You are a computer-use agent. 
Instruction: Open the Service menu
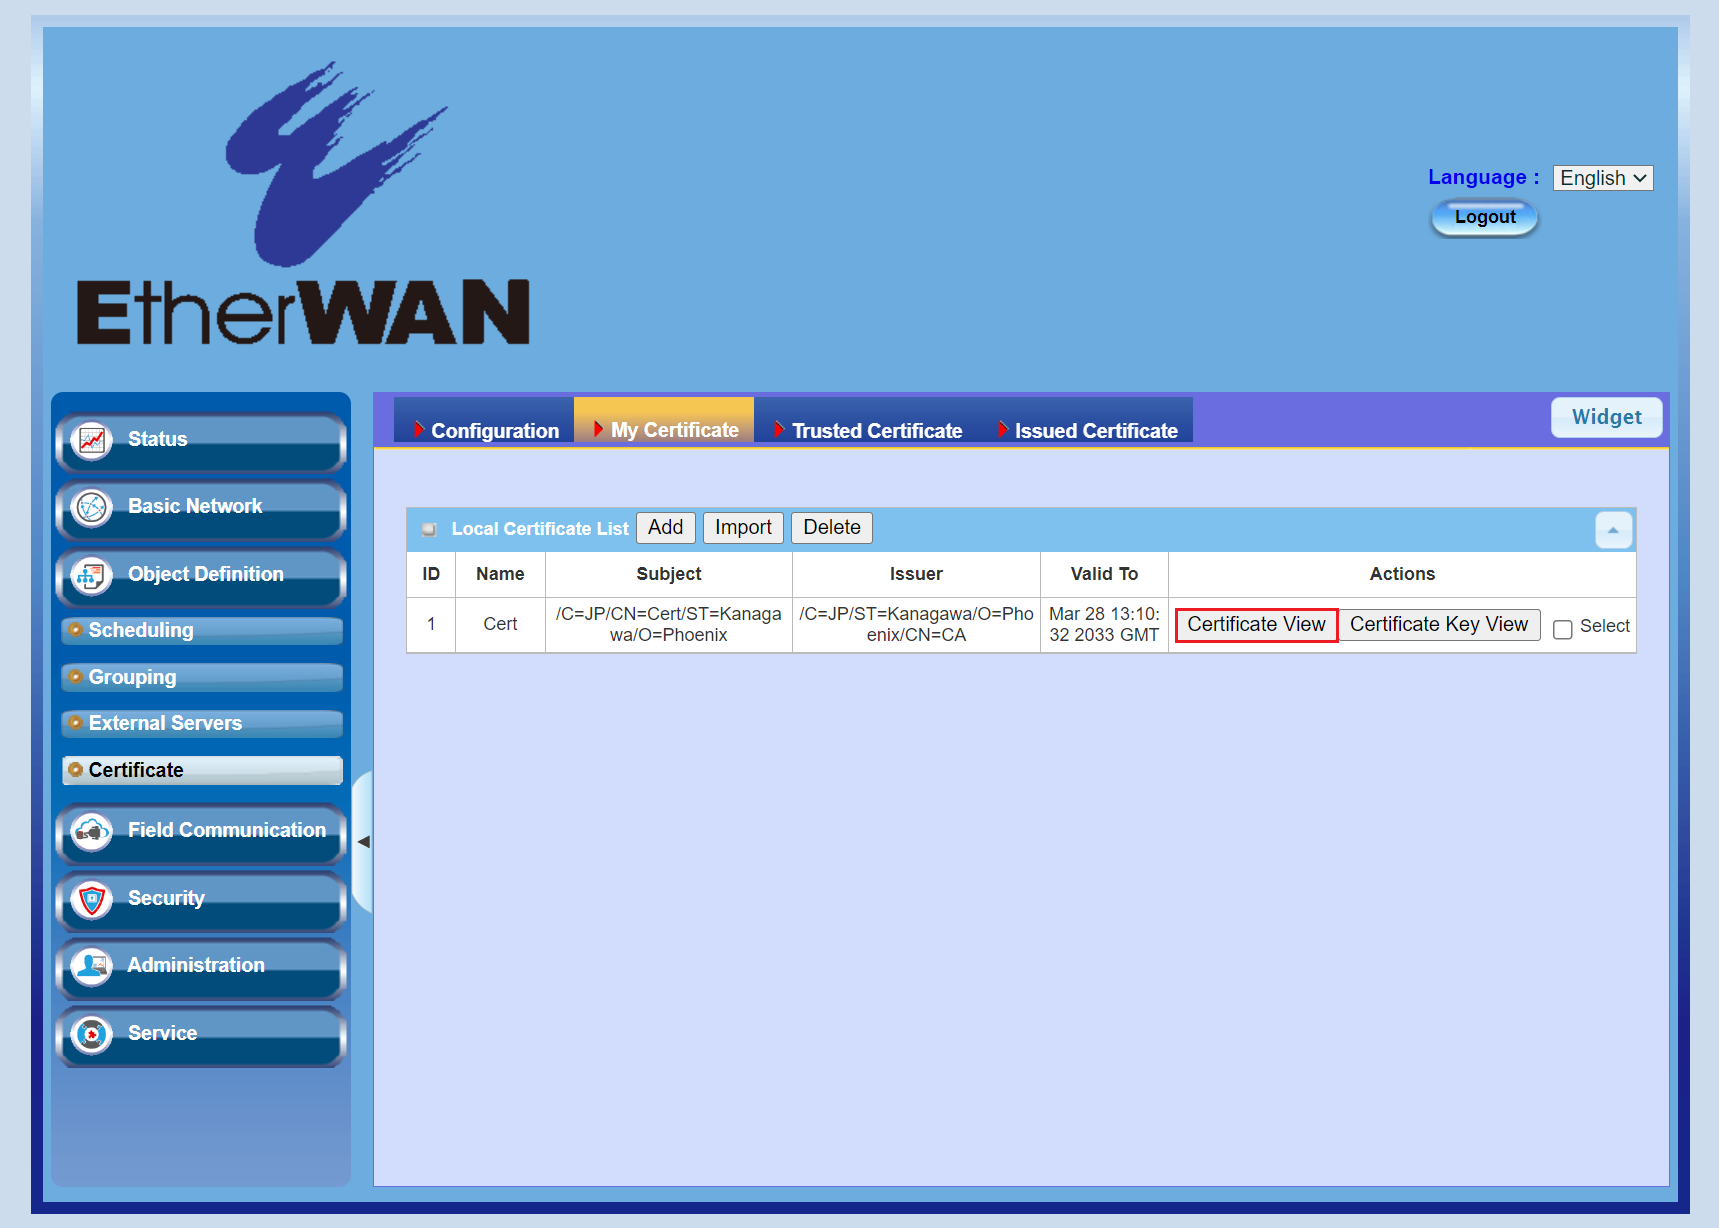click(201, 1035)
